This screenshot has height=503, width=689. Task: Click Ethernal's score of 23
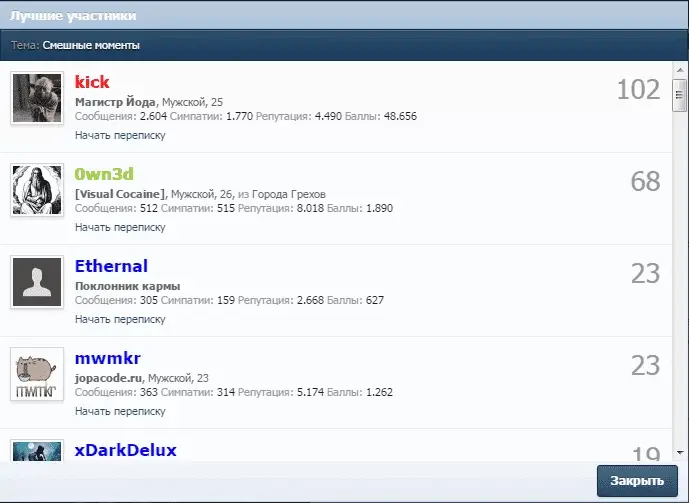click(x=645, y=274)
